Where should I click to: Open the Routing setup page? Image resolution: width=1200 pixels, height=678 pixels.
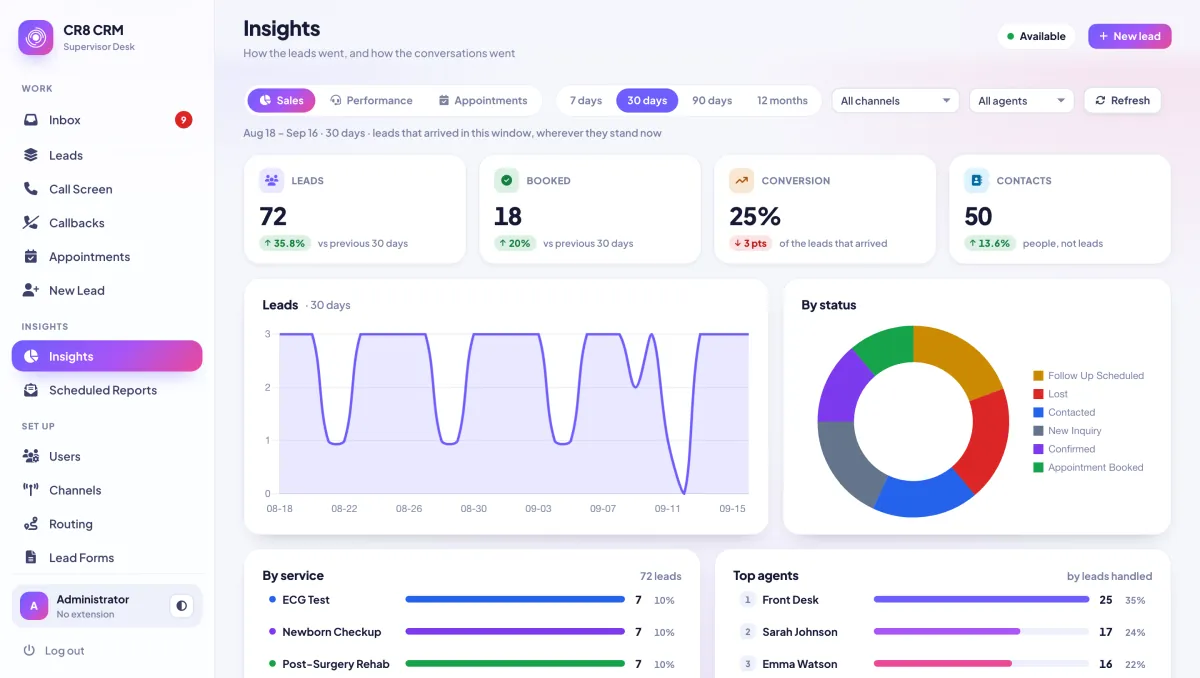[x=107, y=524]
